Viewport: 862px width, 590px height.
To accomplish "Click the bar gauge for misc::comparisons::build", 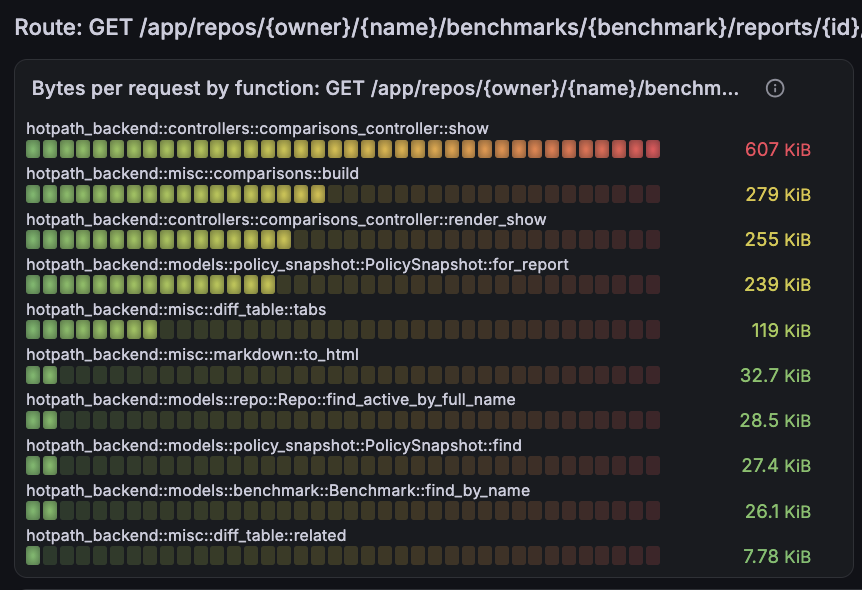I will coord(343,194).
